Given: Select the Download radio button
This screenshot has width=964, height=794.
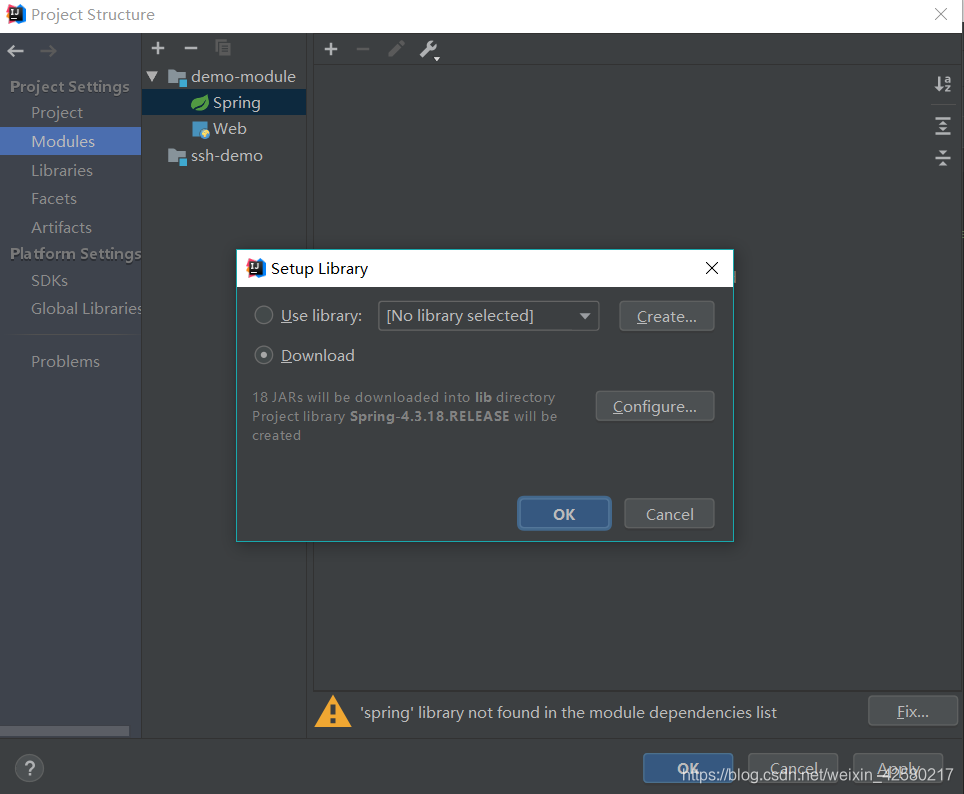Looking at the screenshot, I should coord(264,355).
